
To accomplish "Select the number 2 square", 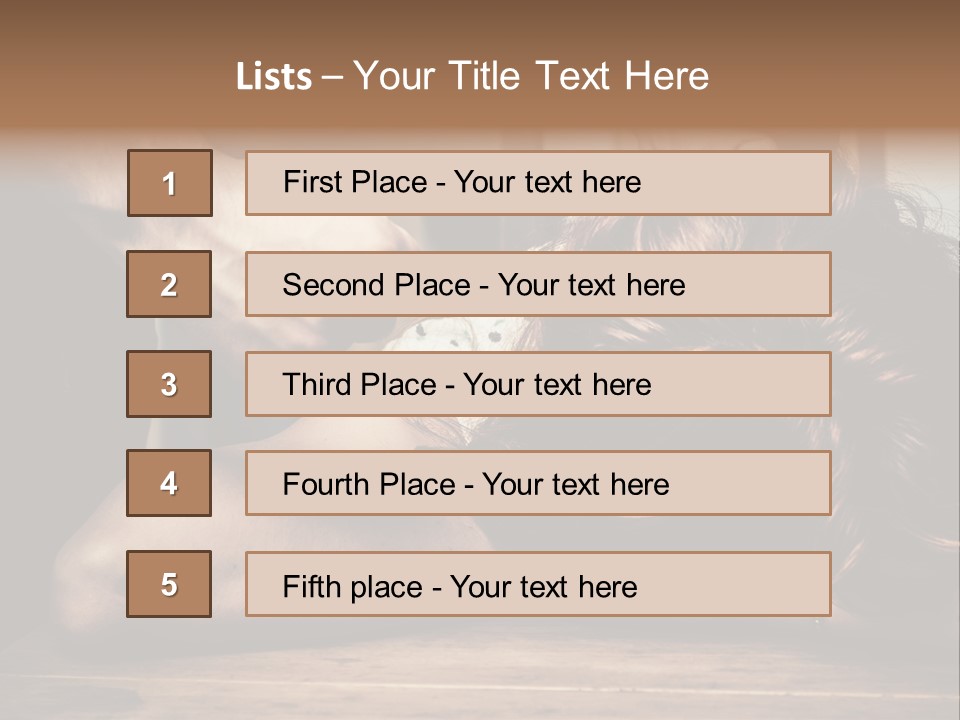I will pos(169,284).
